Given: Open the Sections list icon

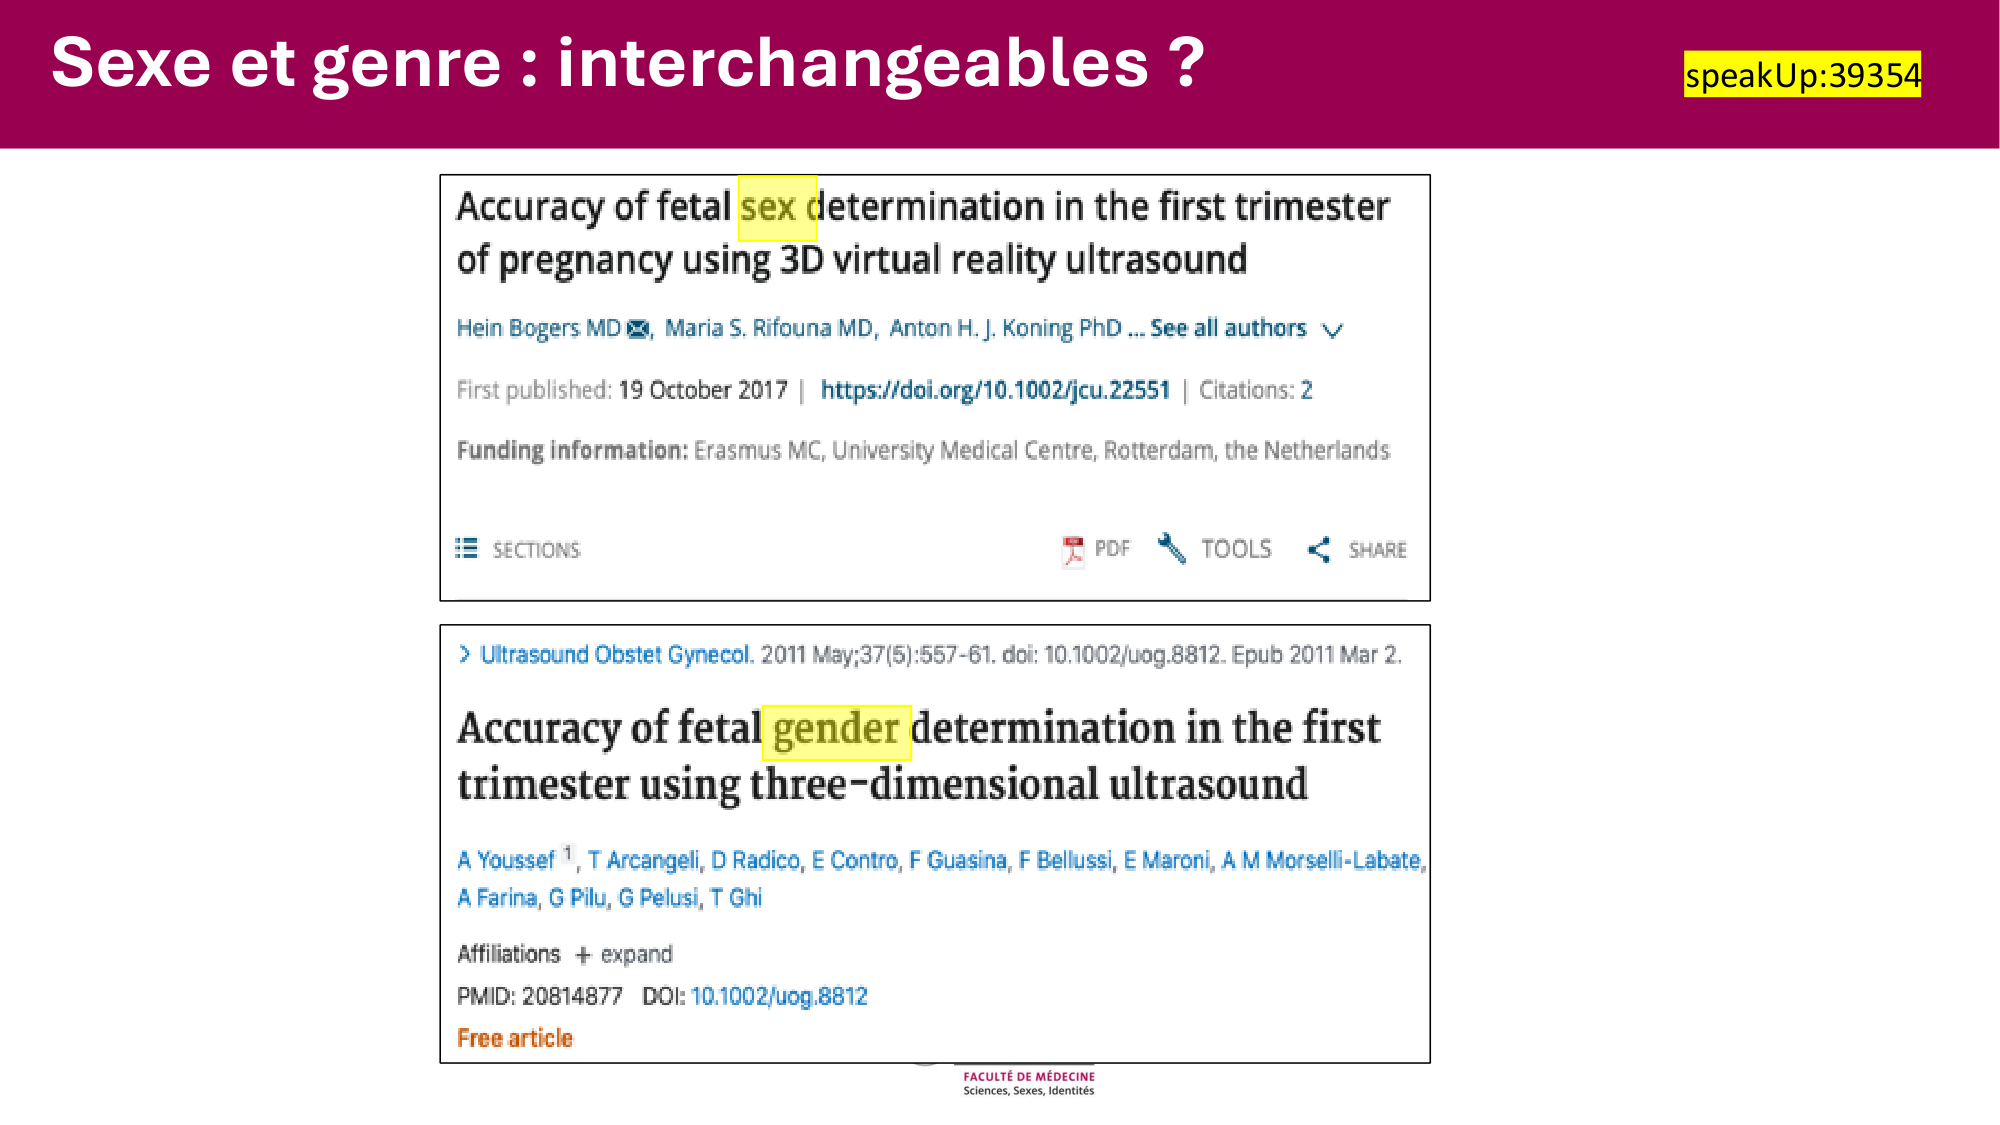Looking at the screenshot, I should 467,548.
